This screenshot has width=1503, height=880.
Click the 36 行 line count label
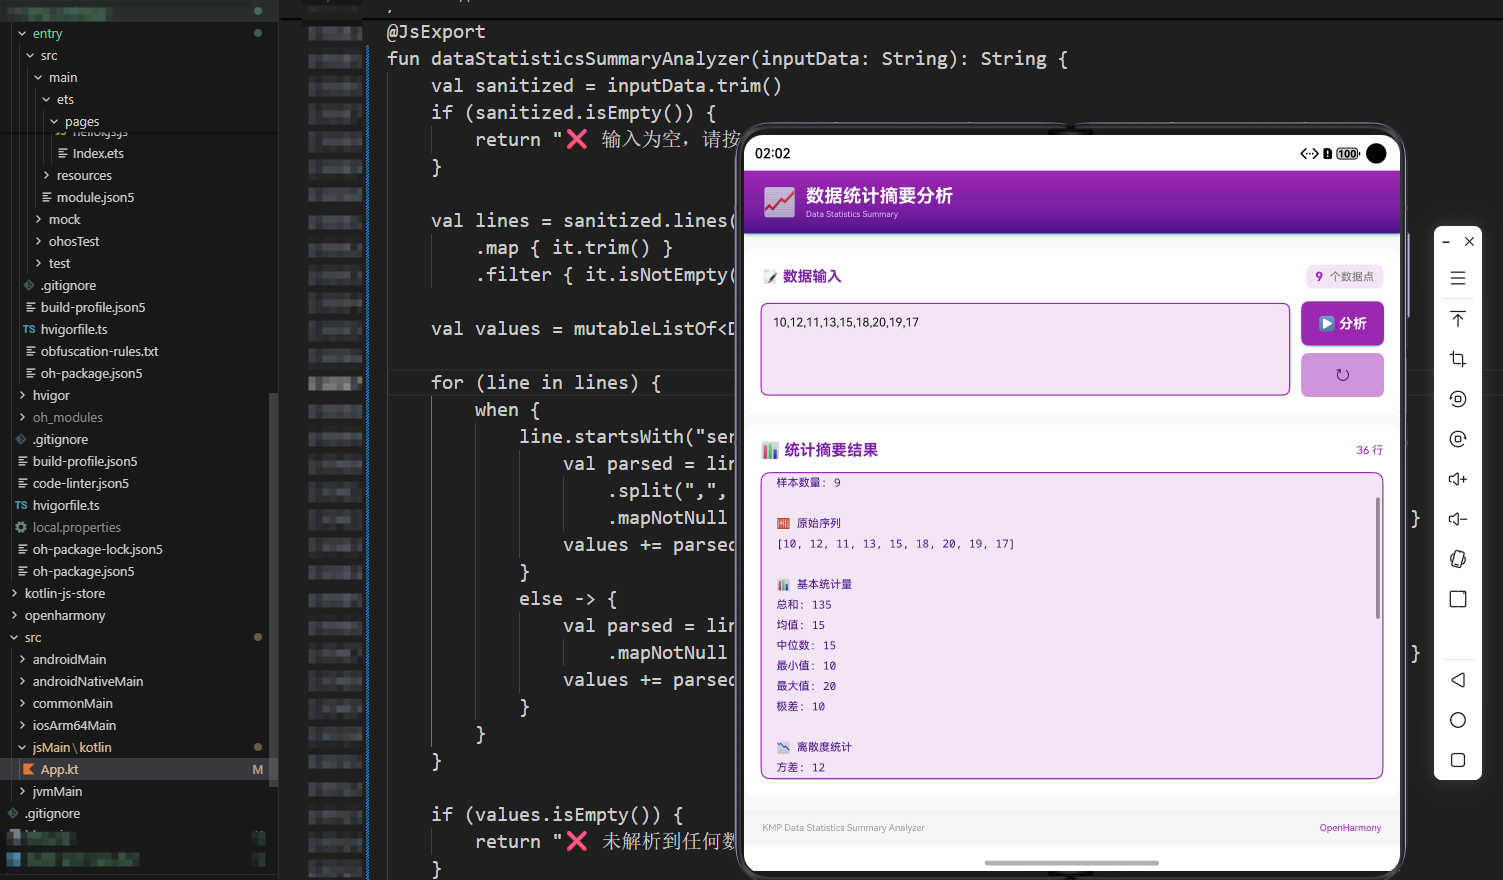[x=1369, y=451]
